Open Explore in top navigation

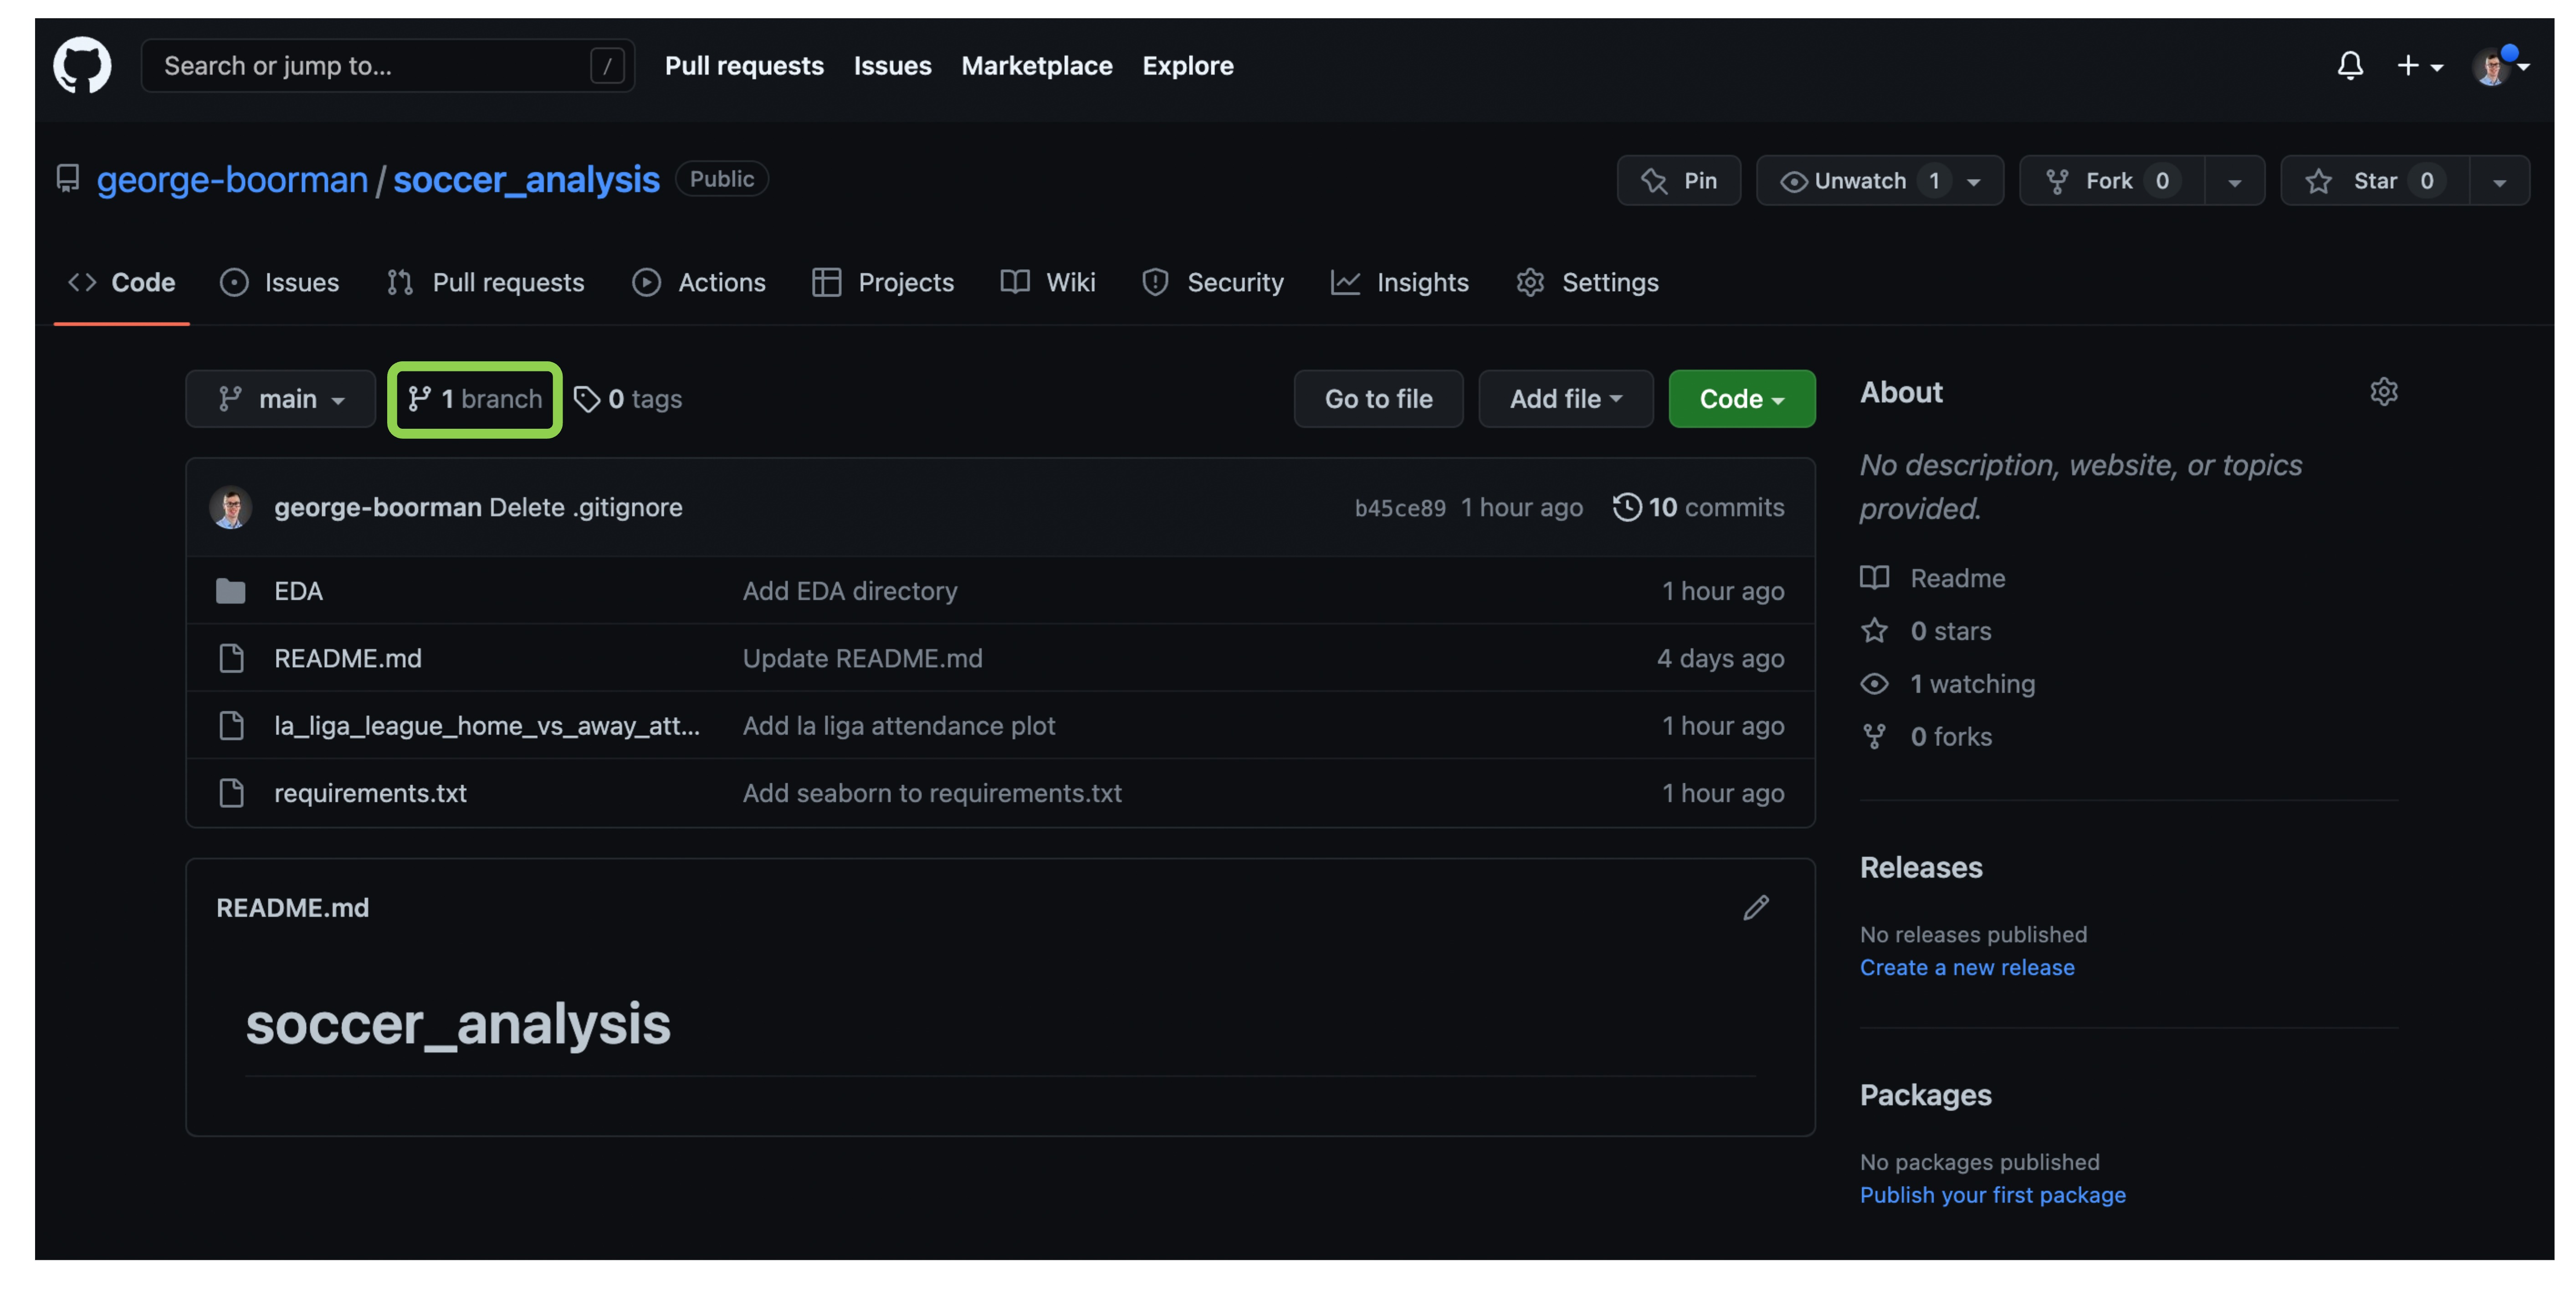tap(1188, 66)
